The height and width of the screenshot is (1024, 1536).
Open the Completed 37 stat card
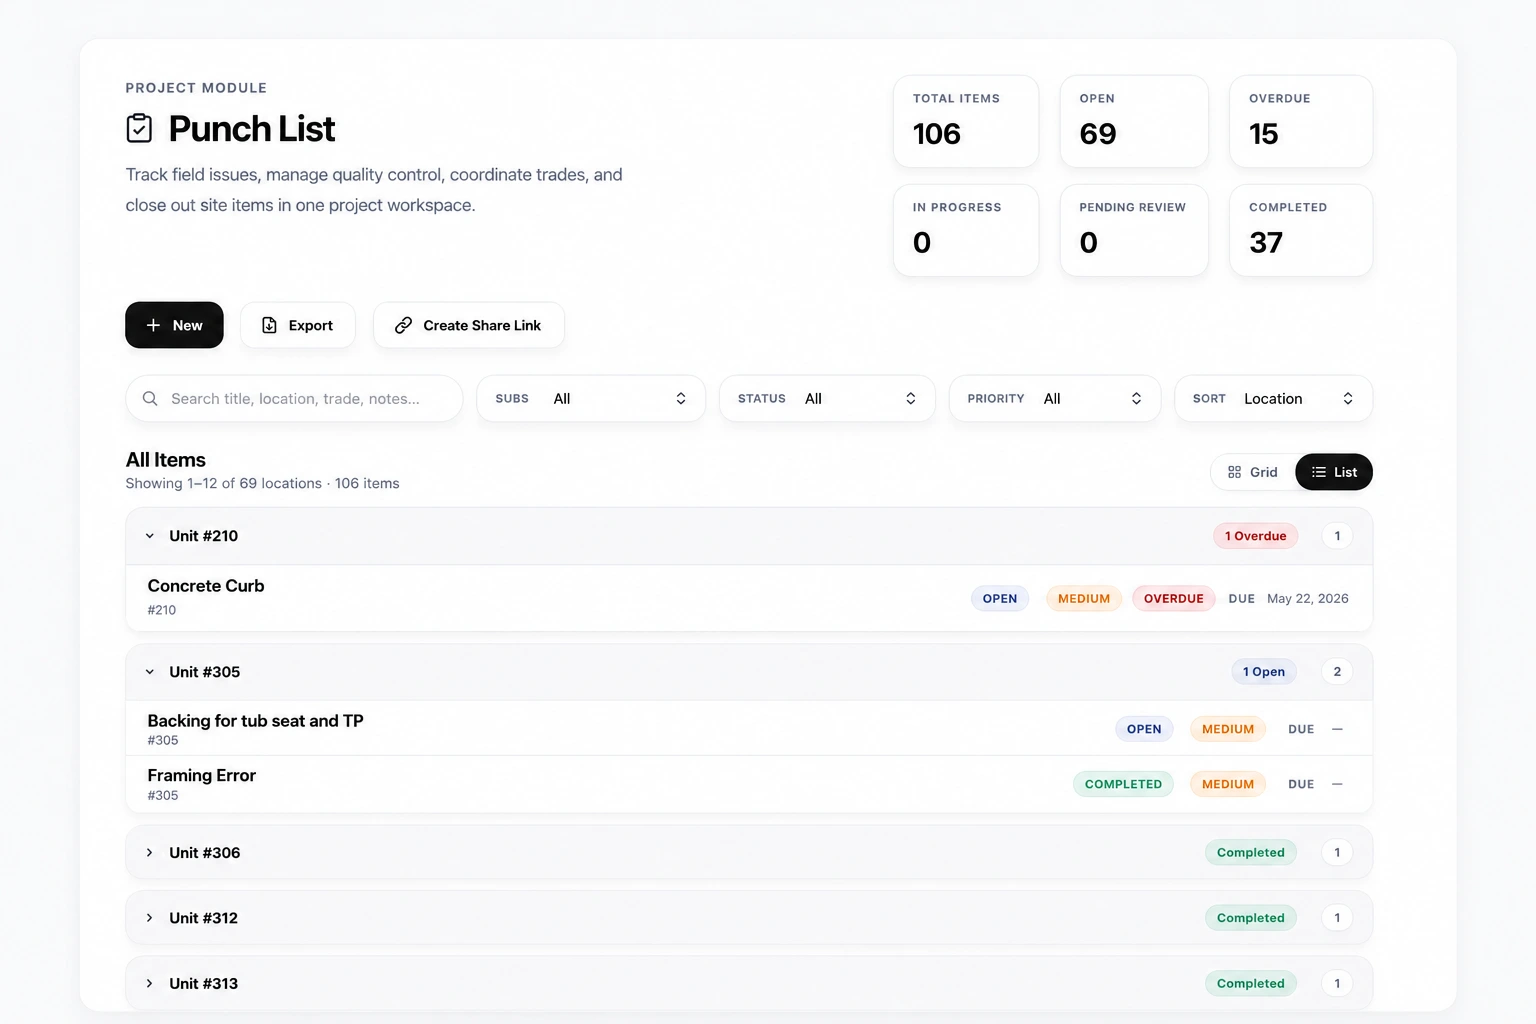[x=1301, y=230]
